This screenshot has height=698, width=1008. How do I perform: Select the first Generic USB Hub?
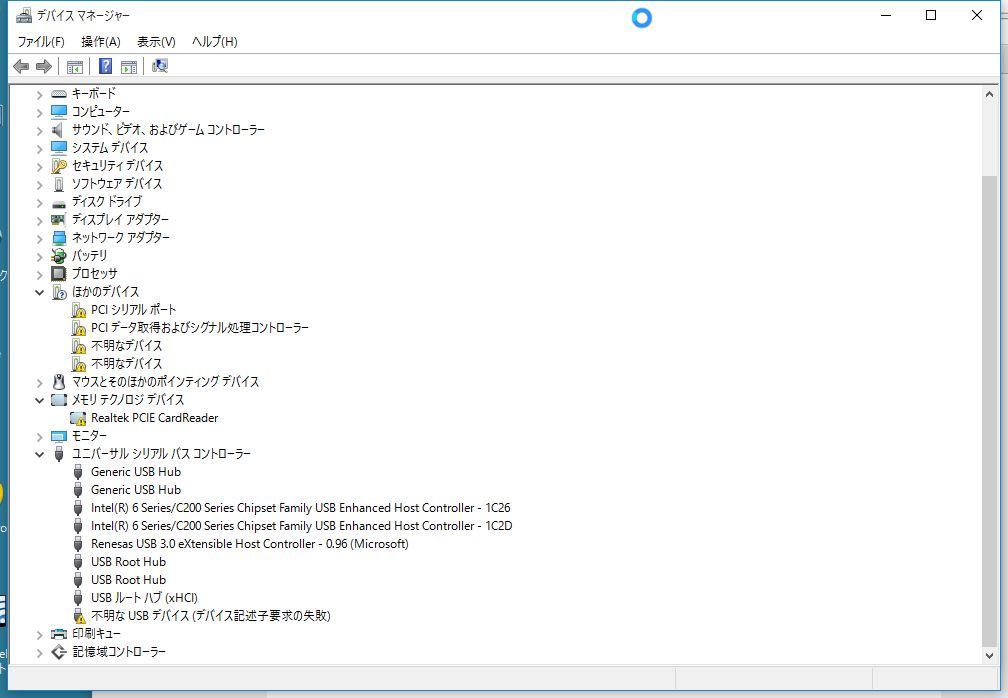point(136,472)
